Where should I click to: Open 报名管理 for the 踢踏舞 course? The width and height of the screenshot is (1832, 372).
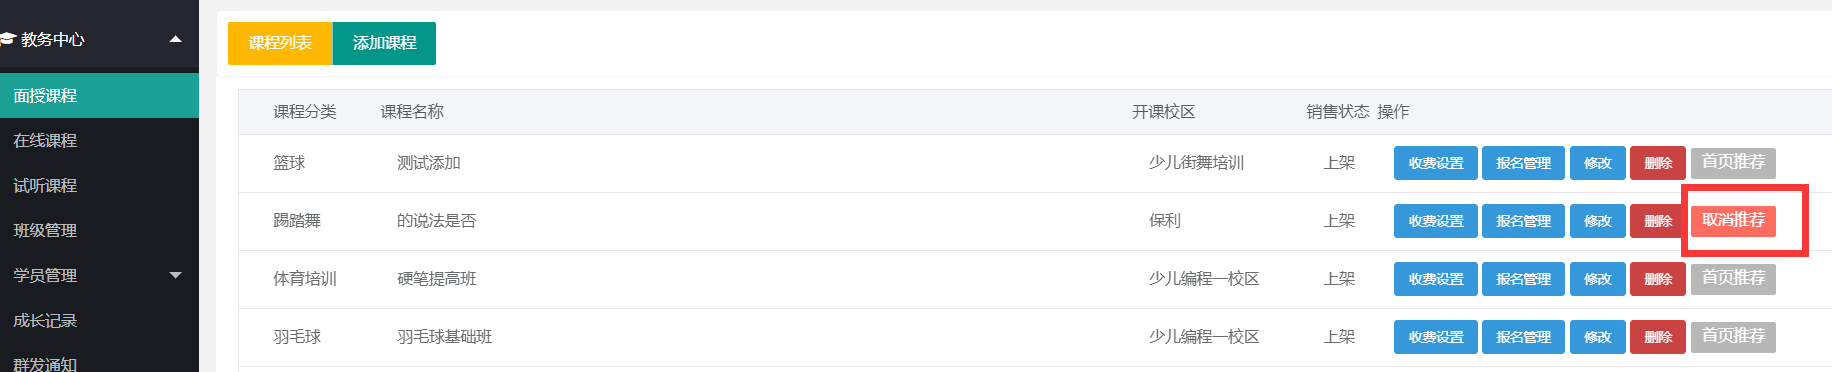[x=1523, y=221]
